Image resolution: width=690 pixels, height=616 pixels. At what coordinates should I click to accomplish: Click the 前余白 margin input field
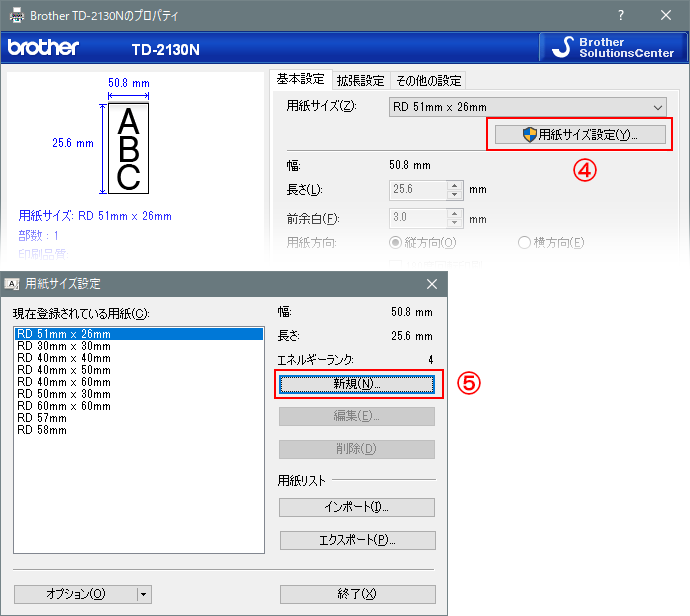click(418, 218)
